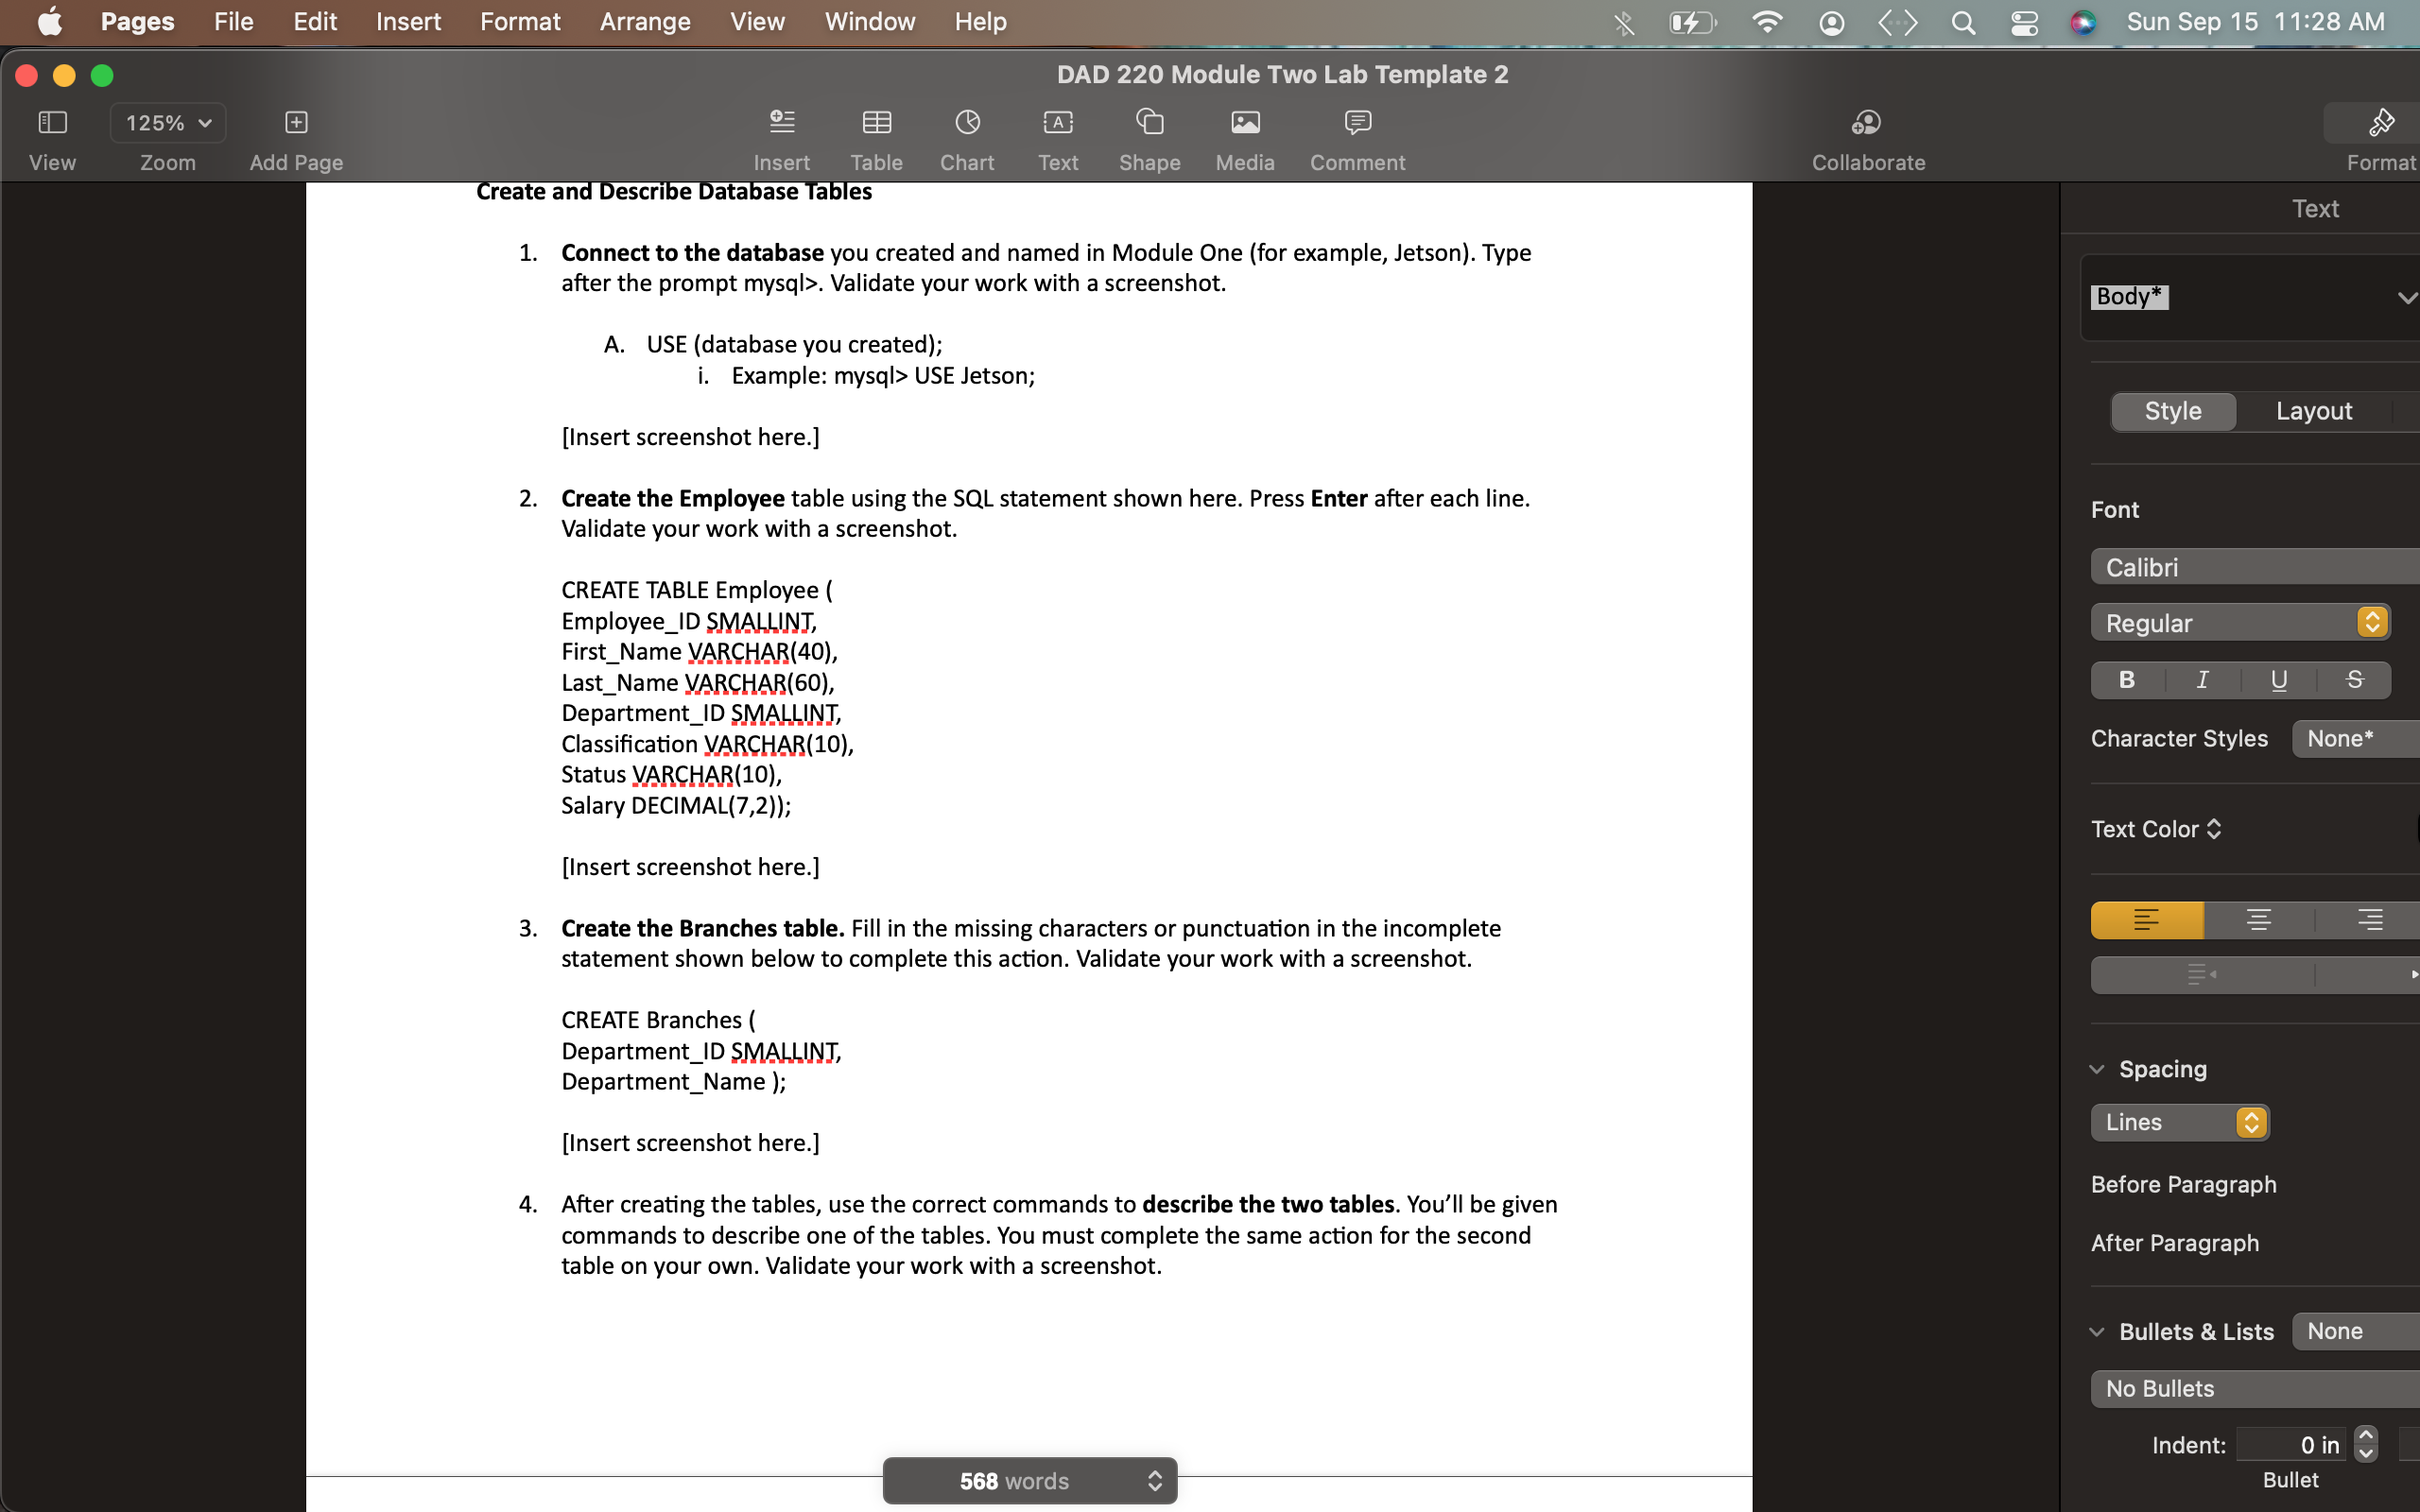Insert a Table from the toolbar
Image resolution: width=2420 pixels, height=1512 pixels.
(x=876, y=122)
